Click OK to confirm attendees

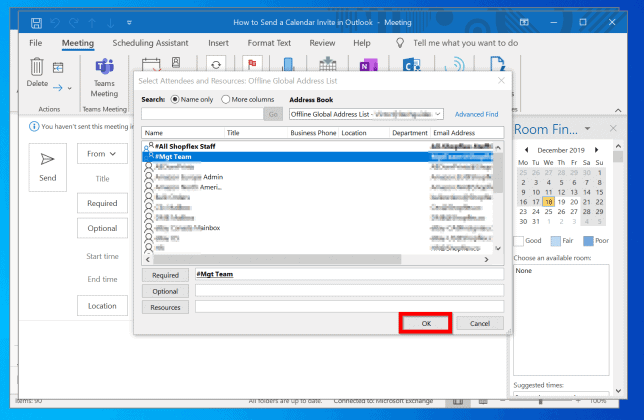(x=426, y=324)
